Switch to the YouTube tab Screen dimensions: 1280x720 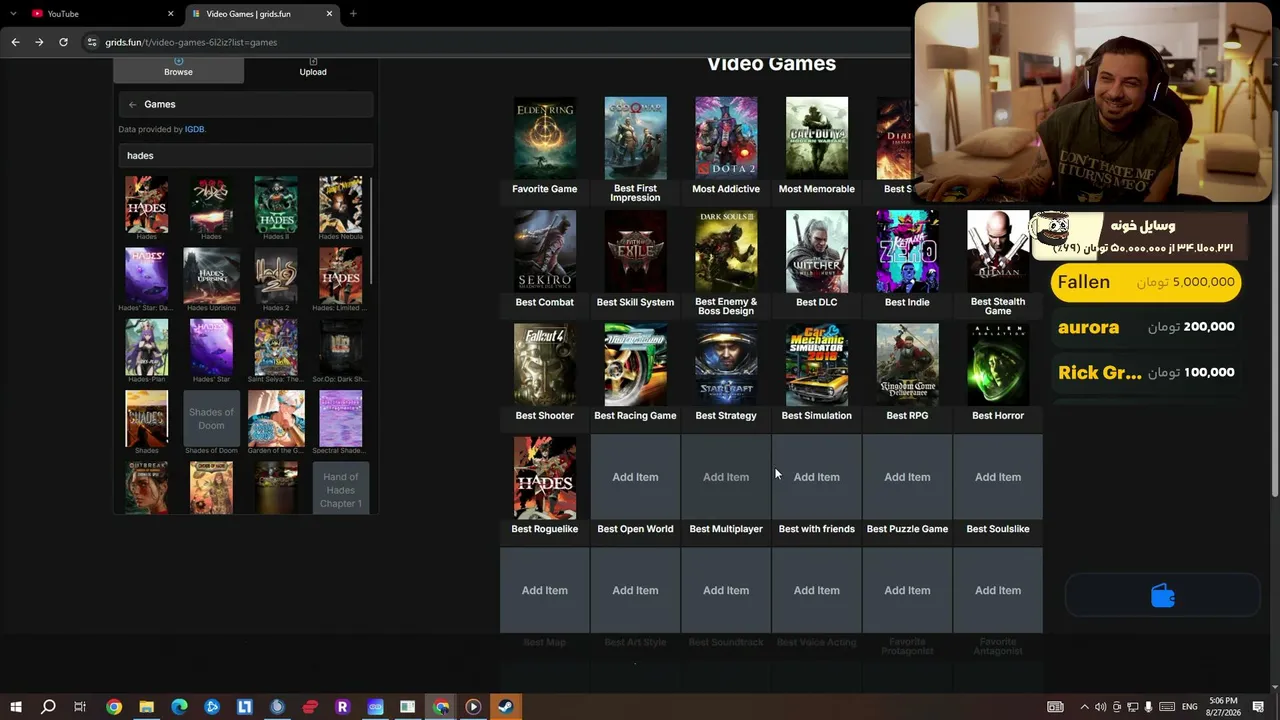(102, 14)
